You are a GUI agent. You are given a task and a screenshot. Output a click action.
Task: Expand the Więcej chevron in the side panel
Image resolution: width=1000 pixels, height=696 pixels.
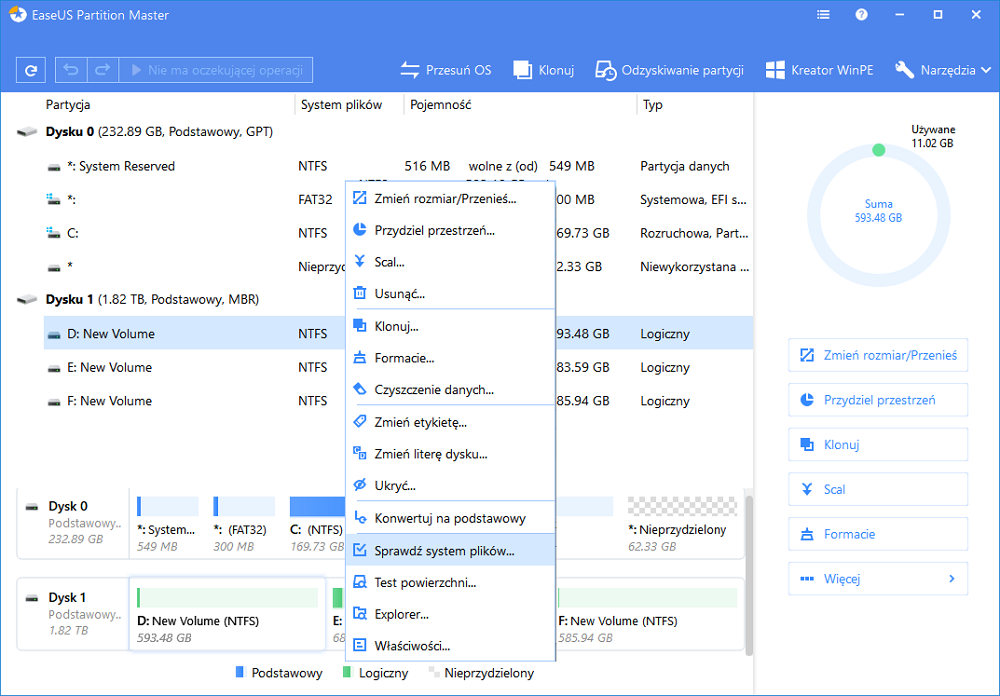click(x=952, y=579)
